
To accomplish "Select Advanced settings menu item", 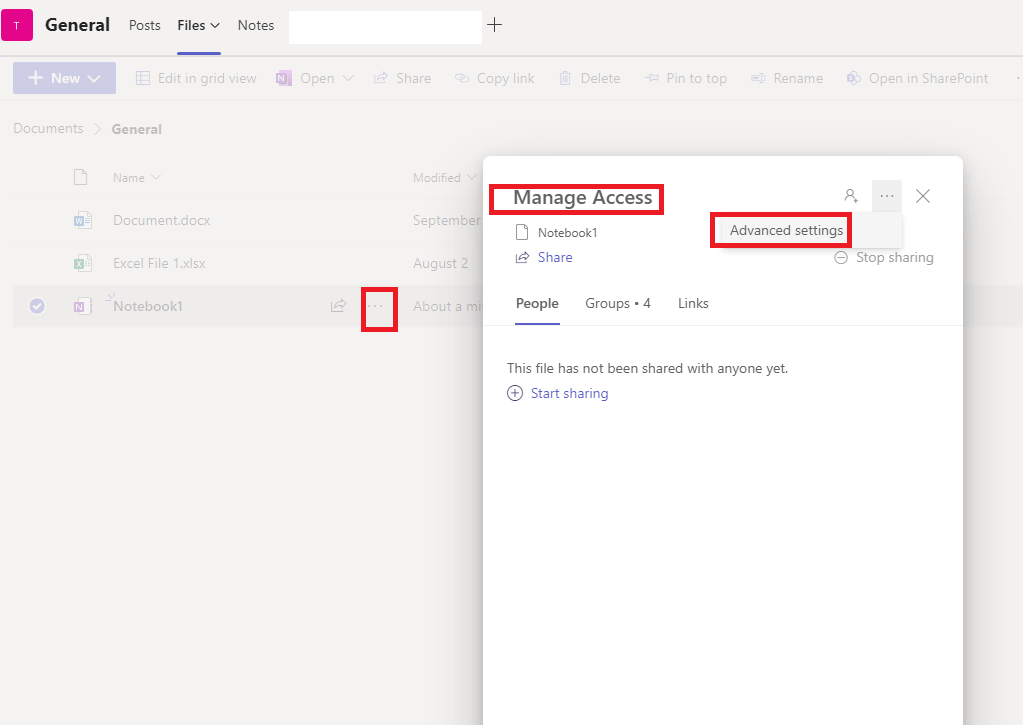I will tap(786, 230).
